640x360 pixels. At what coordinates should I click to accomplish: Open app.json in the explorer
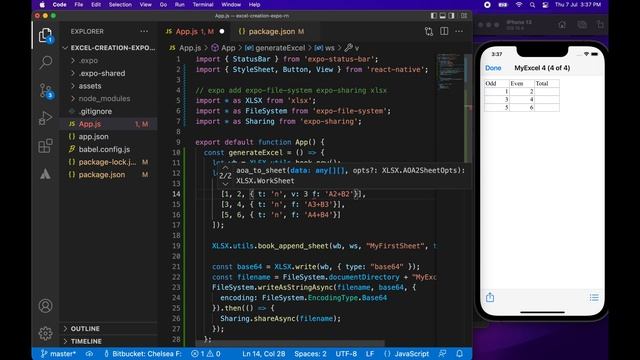(108, 137)
